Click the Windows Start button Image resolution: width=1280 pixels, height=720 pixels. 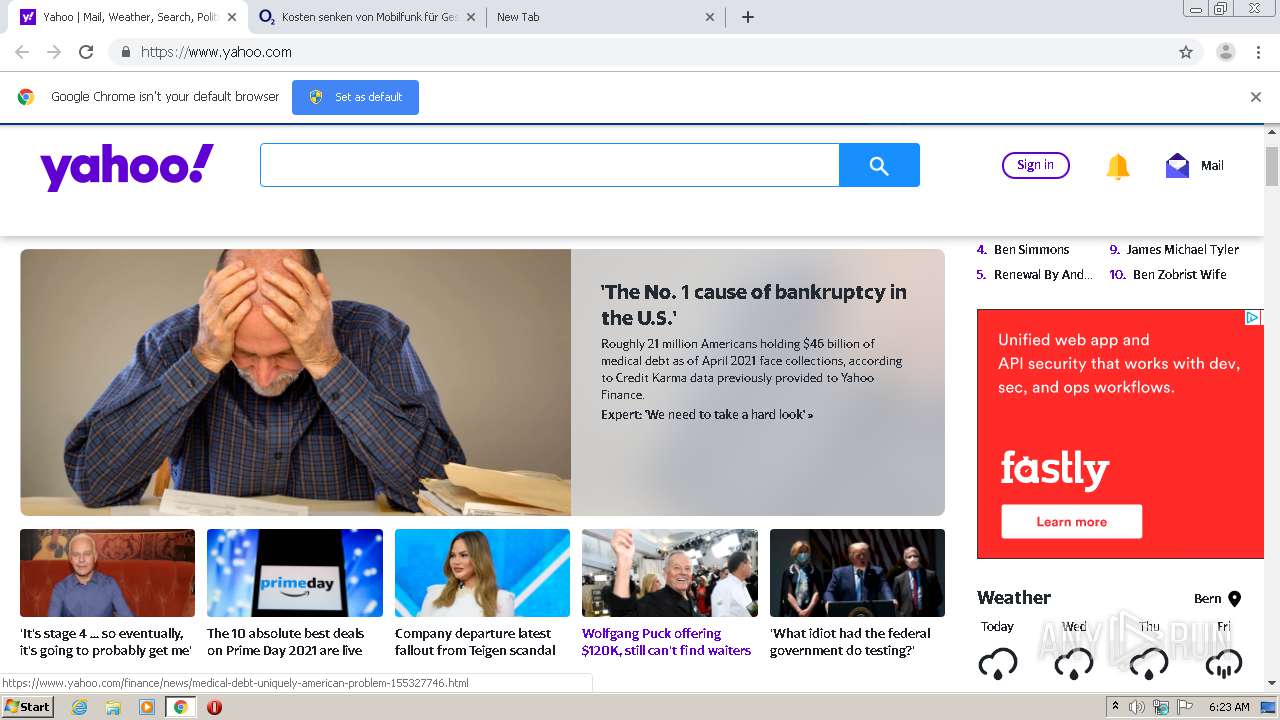(27, 706)
